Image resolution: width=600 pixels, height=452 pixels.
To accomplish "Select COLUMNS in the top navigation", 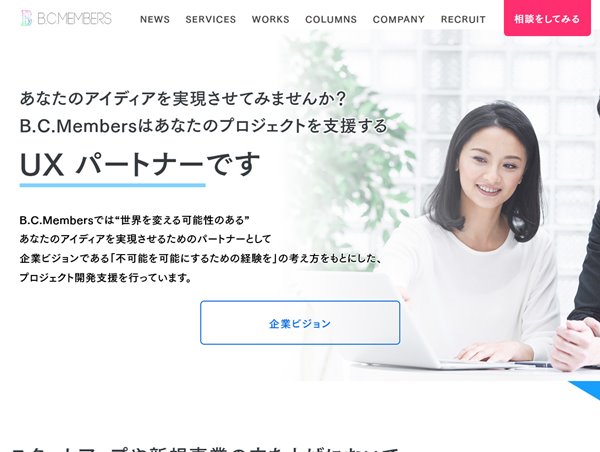I will pyautogui.click(x=331, y=19).
